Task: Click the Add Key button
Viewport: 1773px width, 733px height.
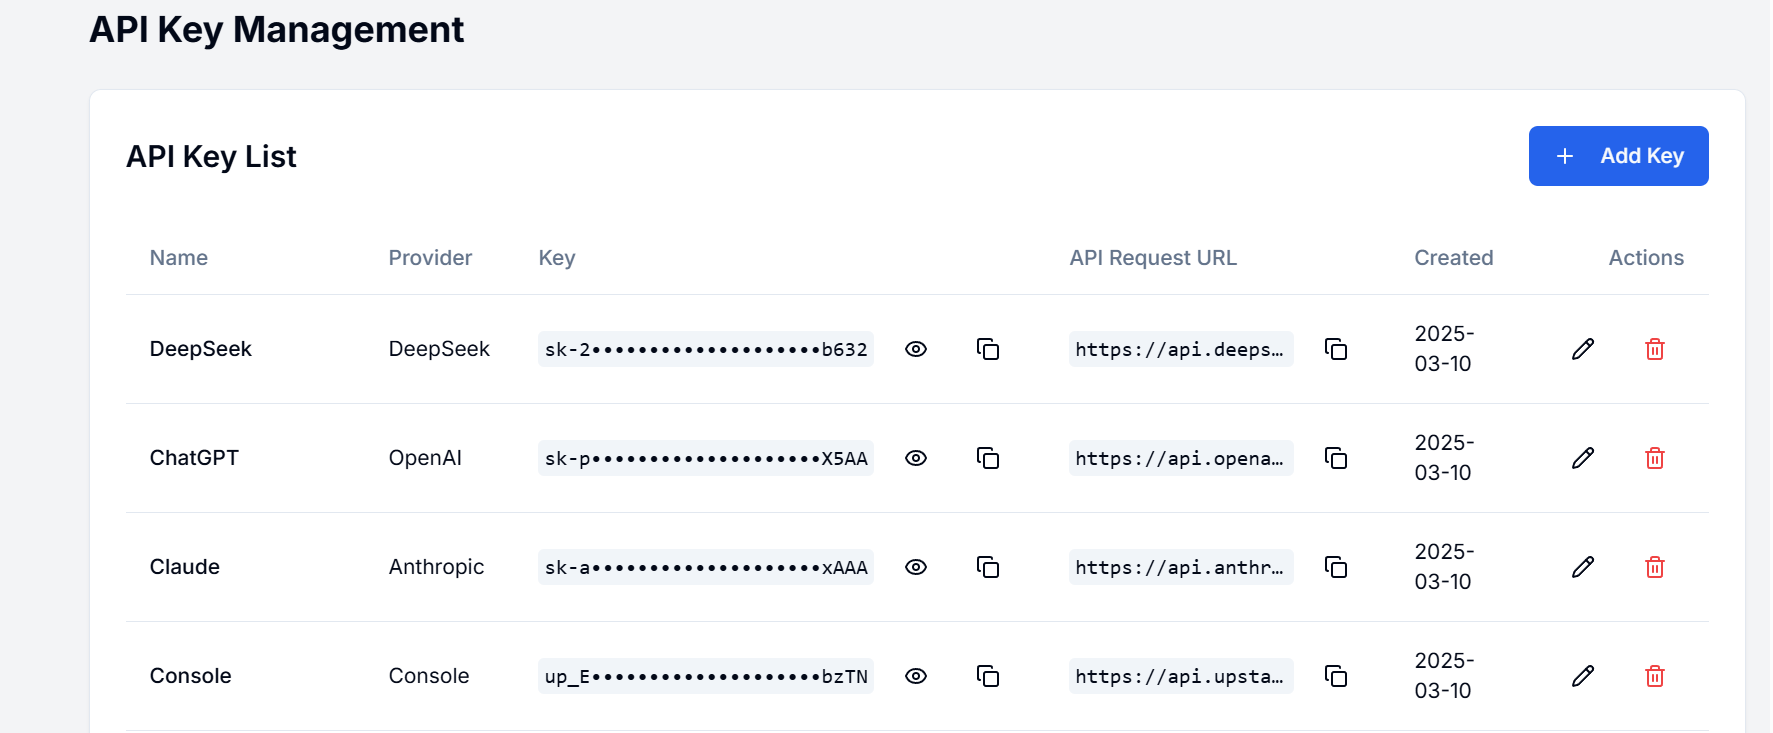Action: click(1618, 156)
